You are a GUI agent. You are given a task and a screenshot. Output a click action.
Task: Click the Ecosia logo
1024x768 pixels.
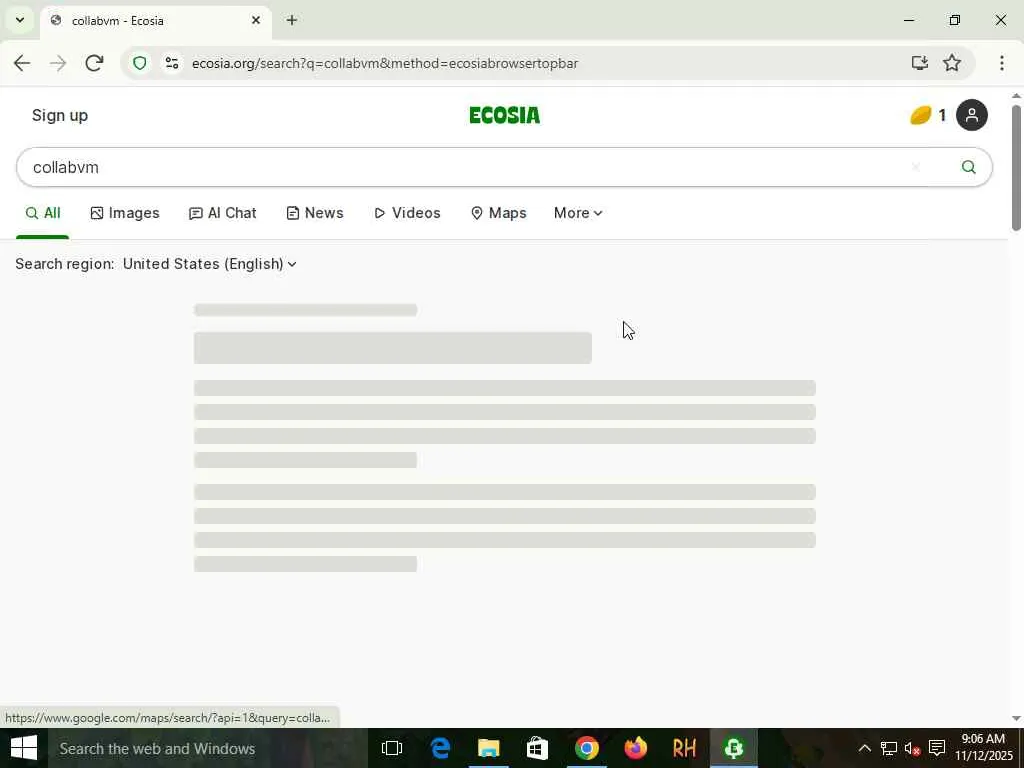504,116
